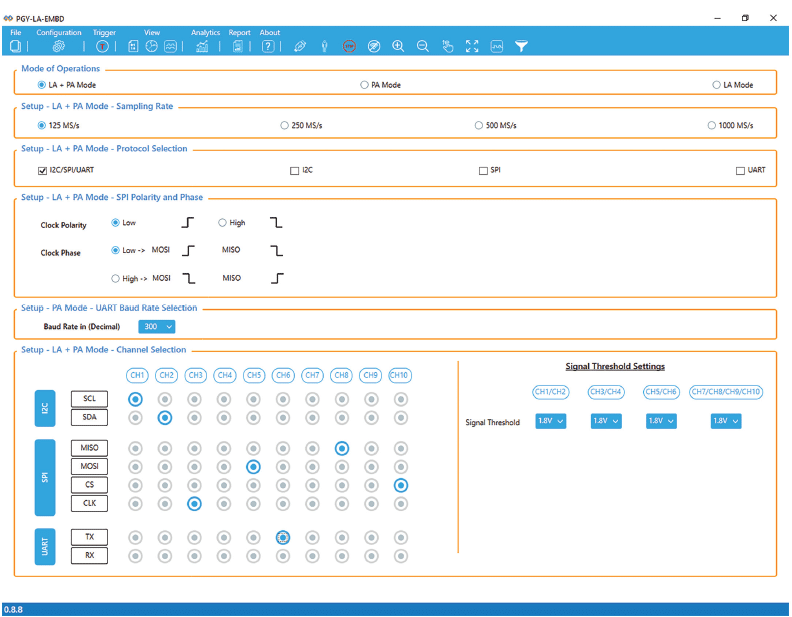
Task: Open the Configuration menu
Action: coord(59,32)
